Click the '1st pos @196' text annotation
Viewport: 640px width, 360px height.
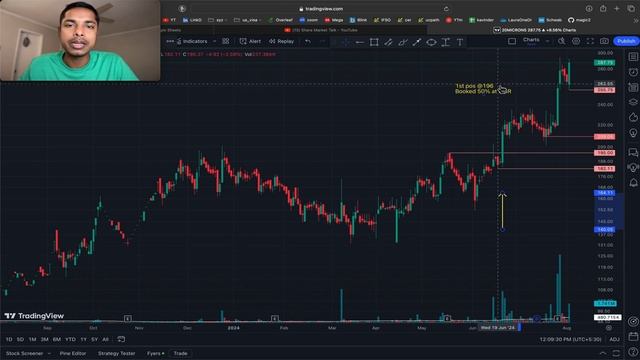click(x=474, y=86)
